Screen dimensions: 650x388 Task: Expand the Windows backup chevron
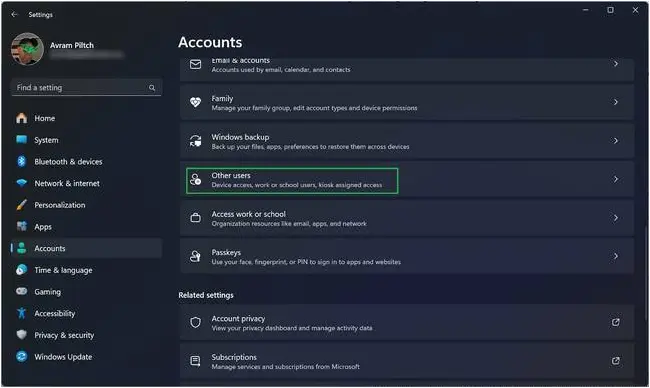point(616,141)
